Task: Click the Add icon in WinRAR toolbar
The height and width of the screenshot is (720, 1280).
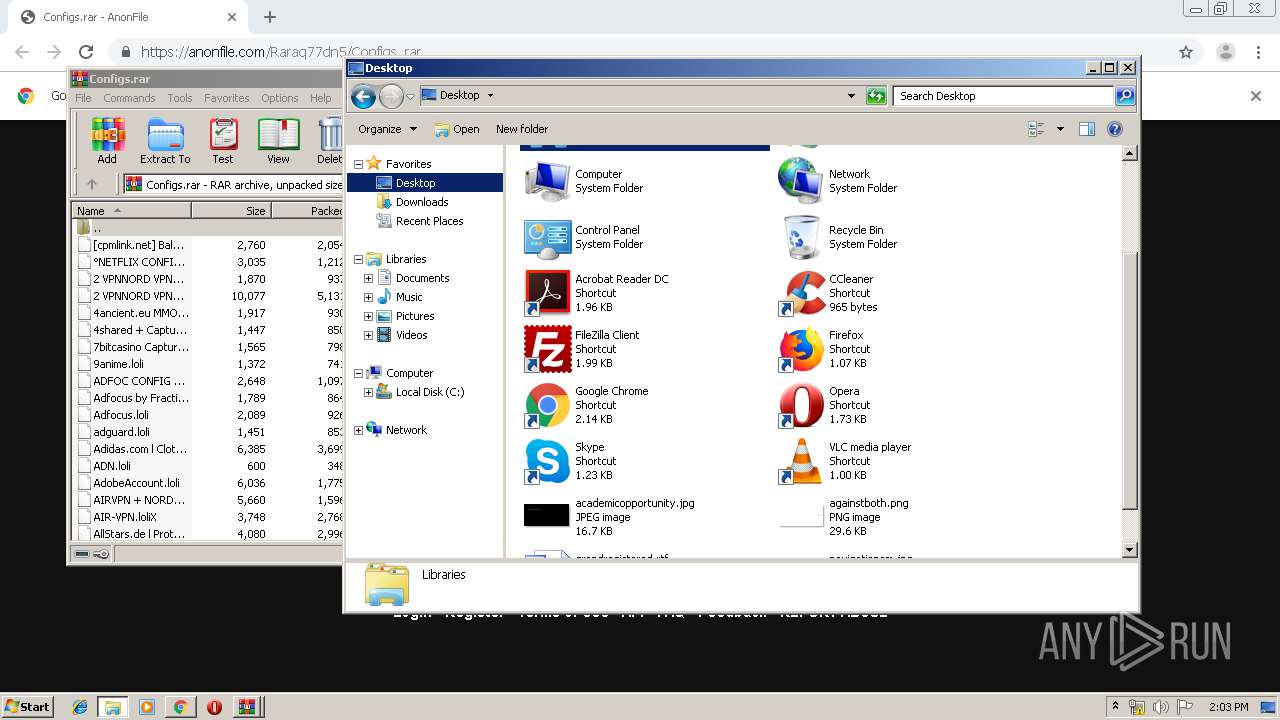Action: [x=107, y=141]
